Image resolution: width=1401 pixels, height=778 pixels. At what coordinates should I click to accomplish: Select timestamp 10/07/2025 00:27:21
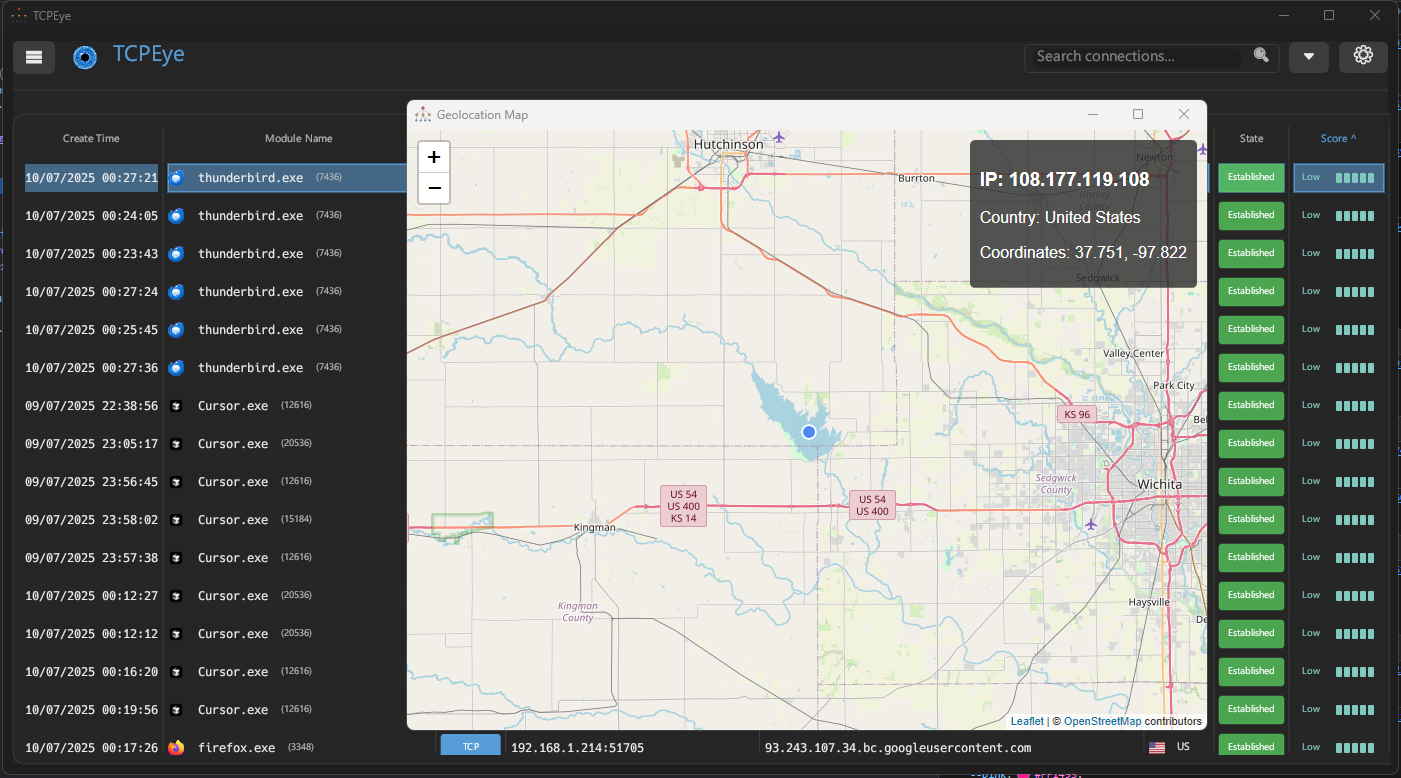click(x=91, y=178)
